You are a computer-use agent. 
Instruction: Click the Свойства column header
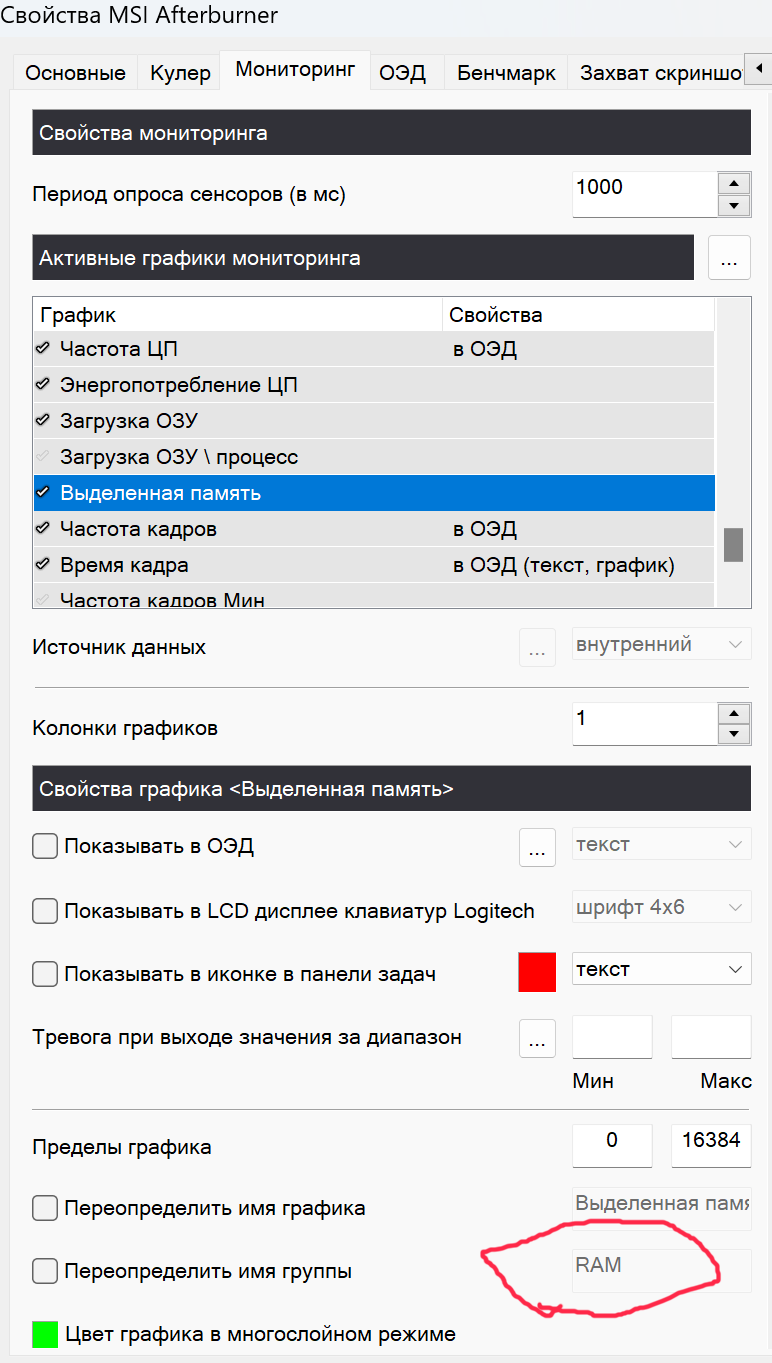(578, 315)
